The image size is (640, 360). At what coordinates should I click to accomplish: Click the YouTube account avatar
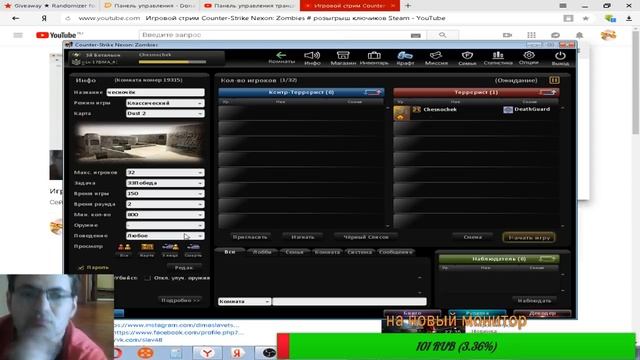(x=608, y=35)
